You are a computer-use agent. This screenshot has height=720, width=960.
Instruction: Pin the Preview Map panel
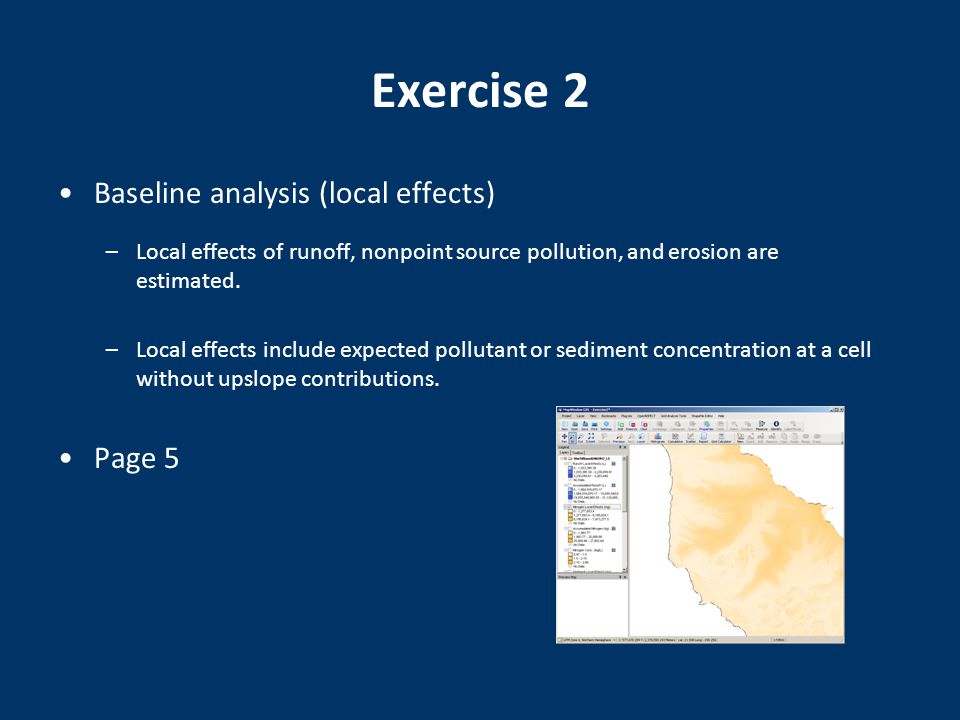pyautogui.click(x=620, y=577)
